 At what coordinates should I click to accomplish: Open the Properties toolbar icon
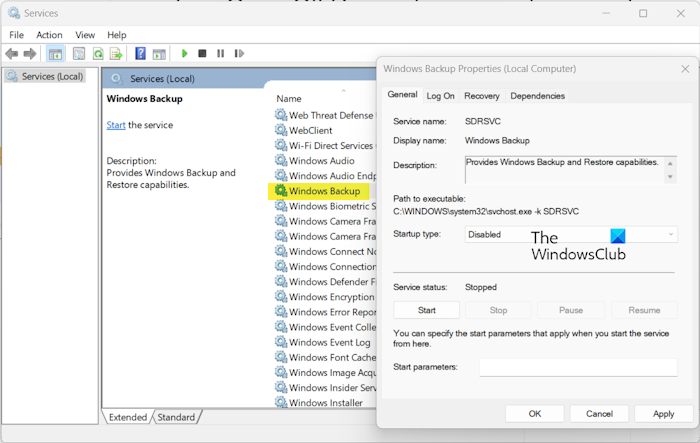pyautogui.click(x=79, y=54)
